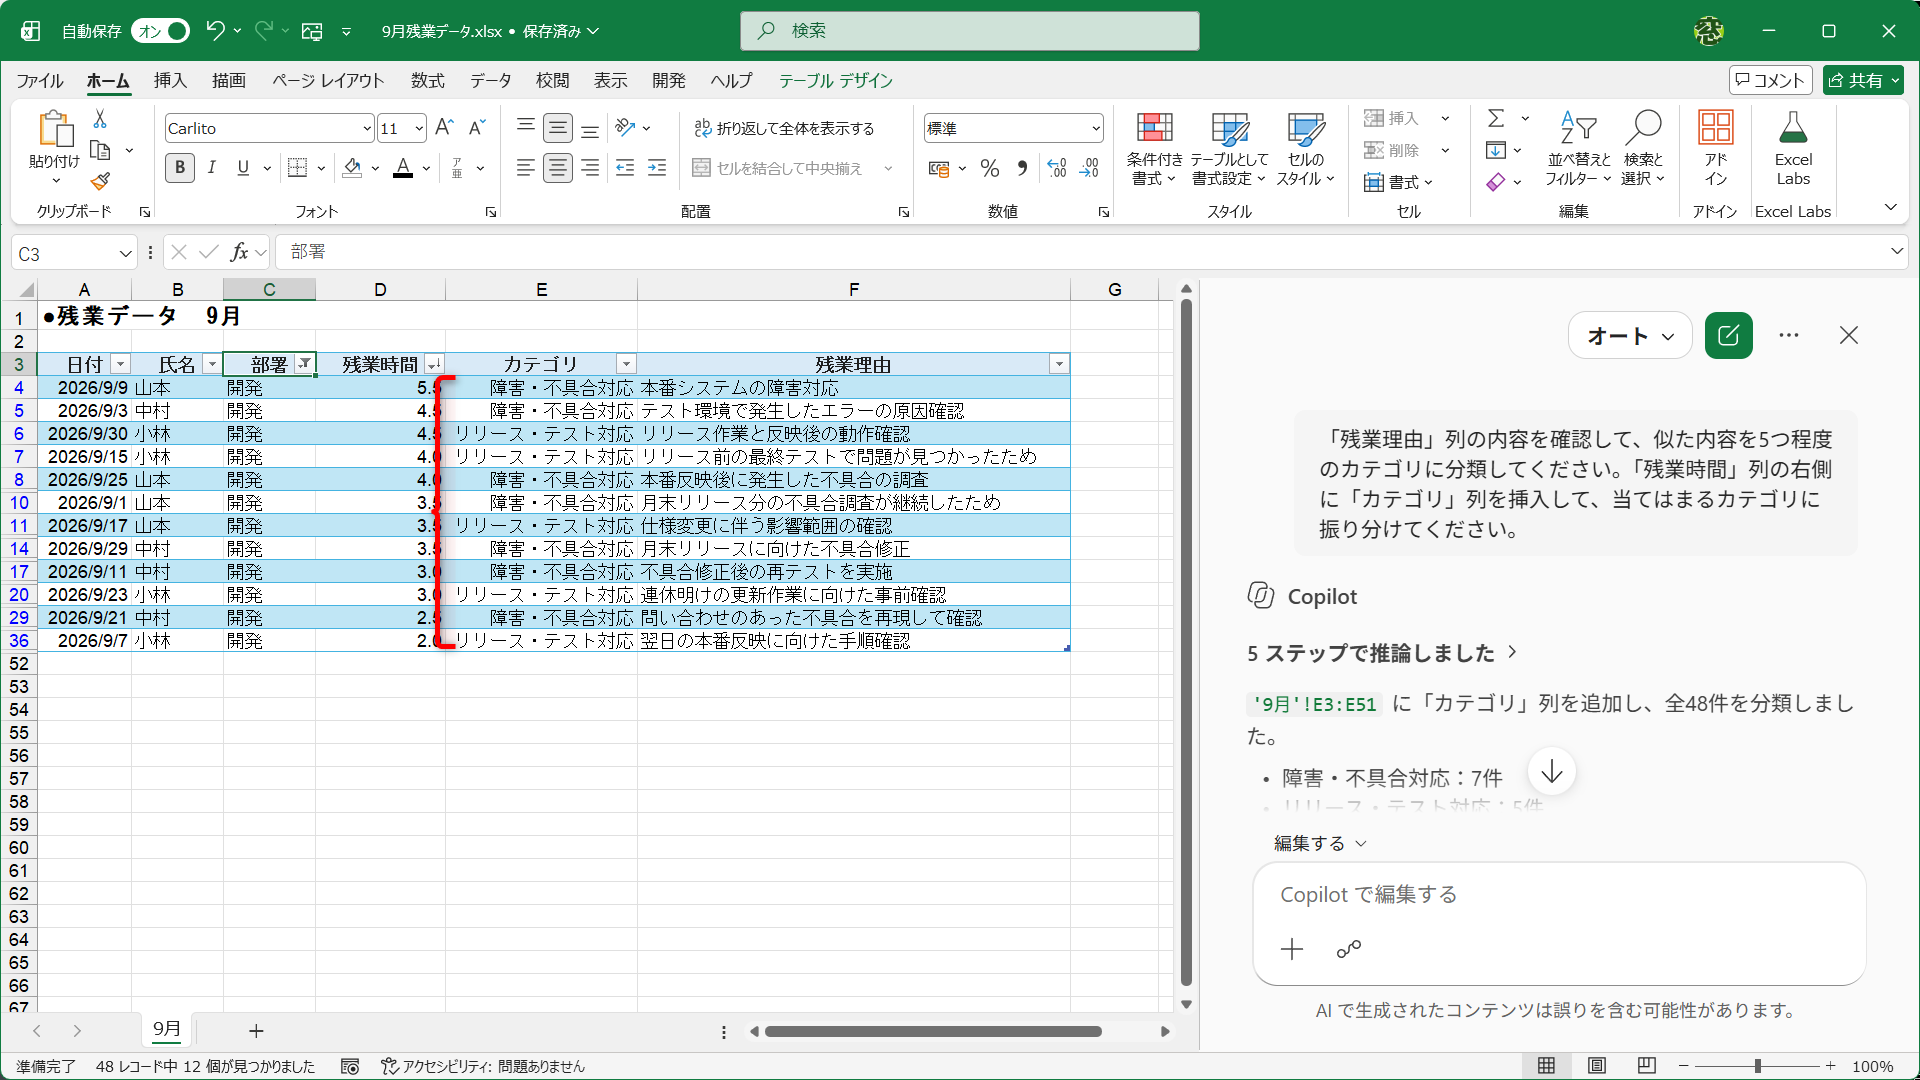Increase decimal places icon
The image size is (1920, 1080).
(1057, 168)
